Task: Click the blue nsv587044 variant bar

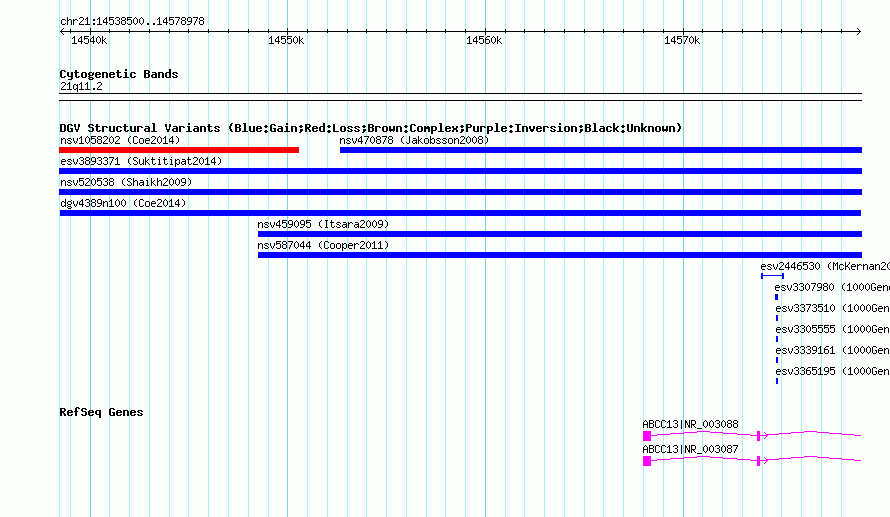Action: pyautogui.click(x=560, y=255)
